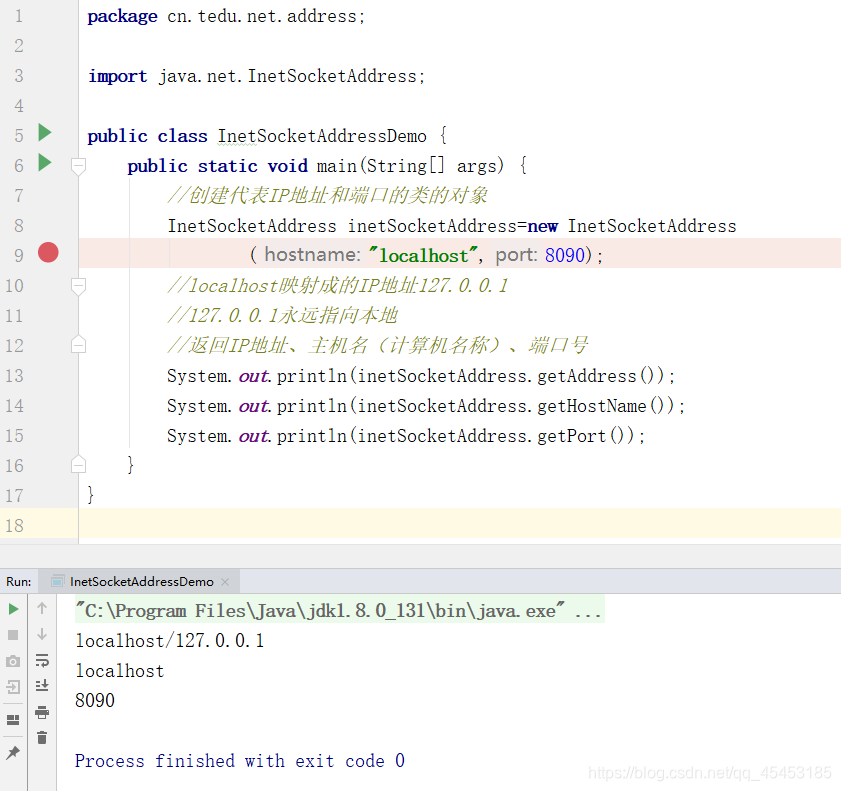Click the Exit icon in Run toolbar

click(13, 687)
